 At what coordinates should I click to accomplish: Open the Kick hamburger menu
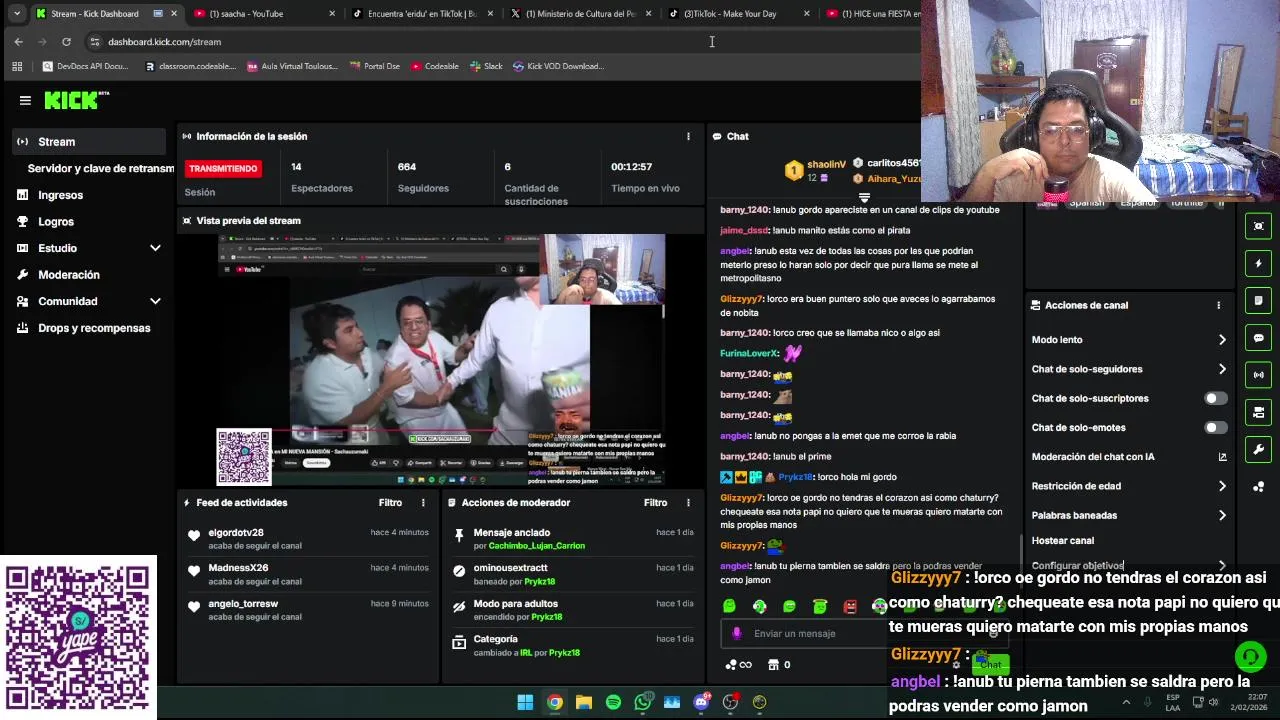[x=25, y=100]
